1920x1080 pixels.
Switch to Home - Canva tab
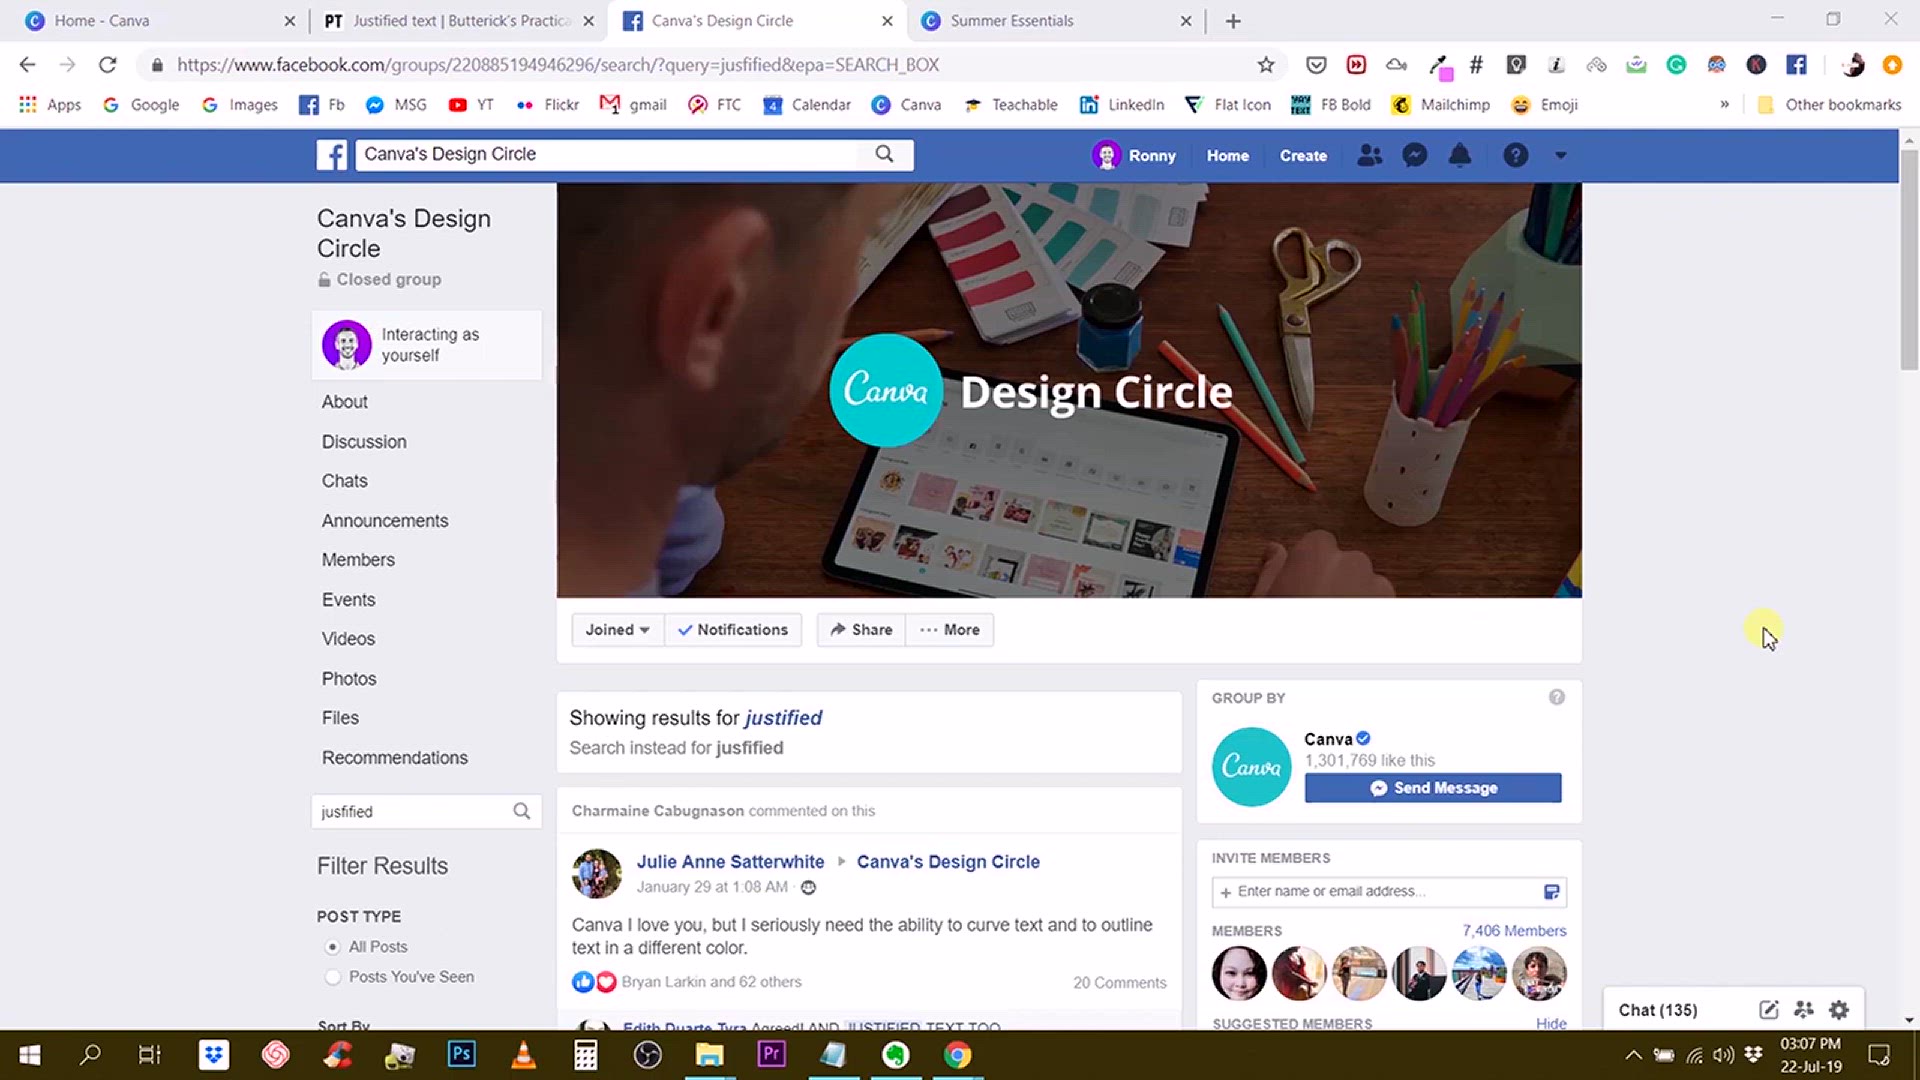tap(150, 21)
